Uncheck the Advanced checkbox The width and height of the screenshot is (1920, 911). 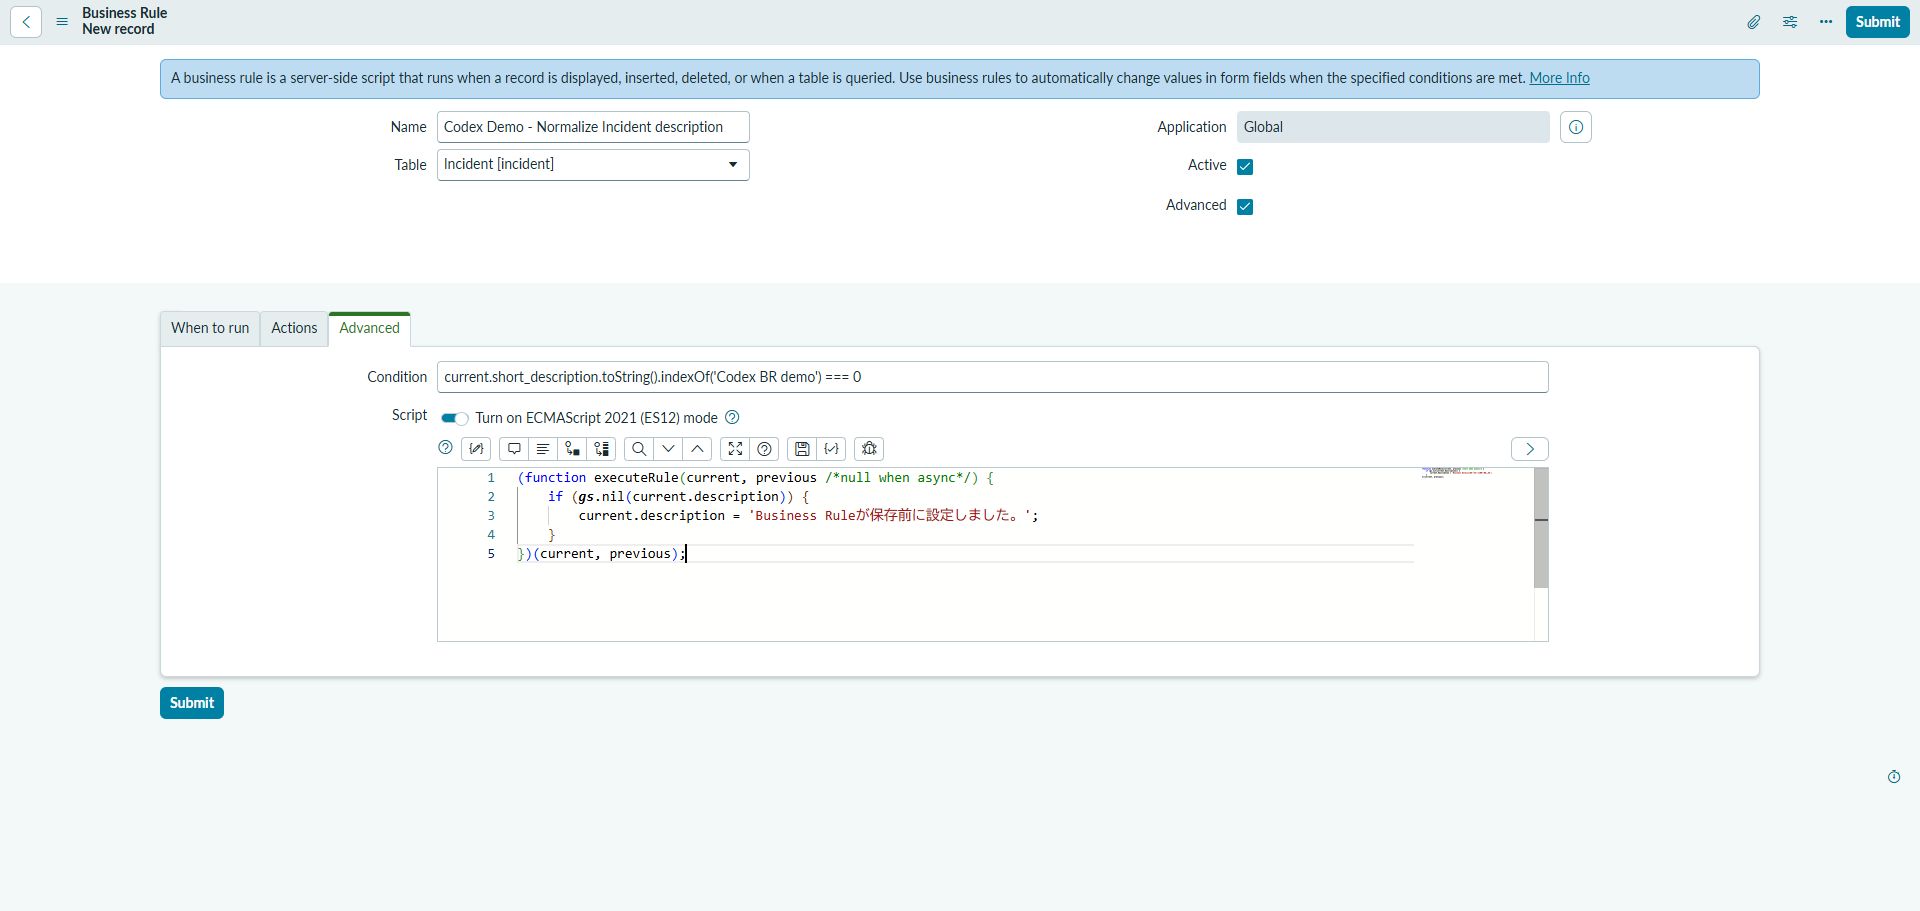pyautogui.click(x=1245, y=207)
